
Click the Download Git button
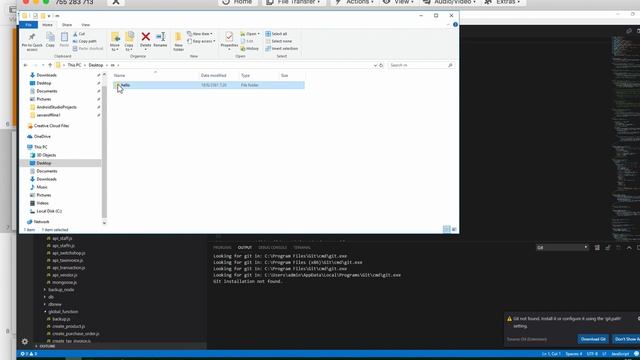pyautogui.click(x=593, y=339)
